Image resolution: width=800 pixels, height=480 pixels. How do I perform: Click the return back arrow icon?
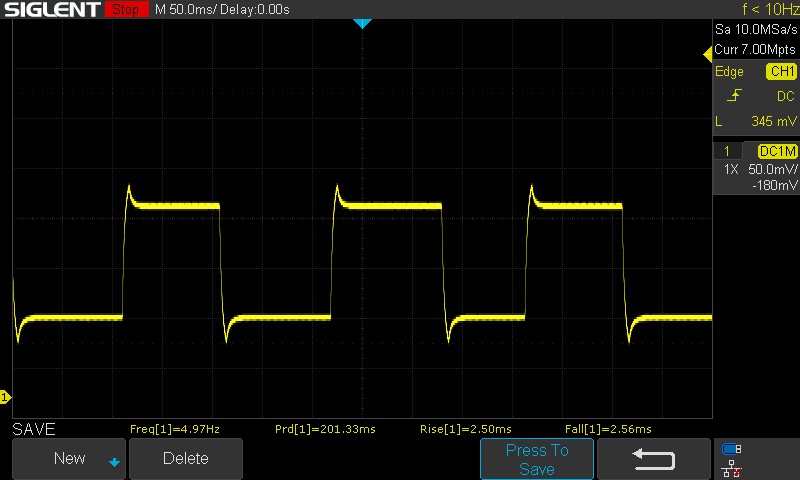coord(654,459)
